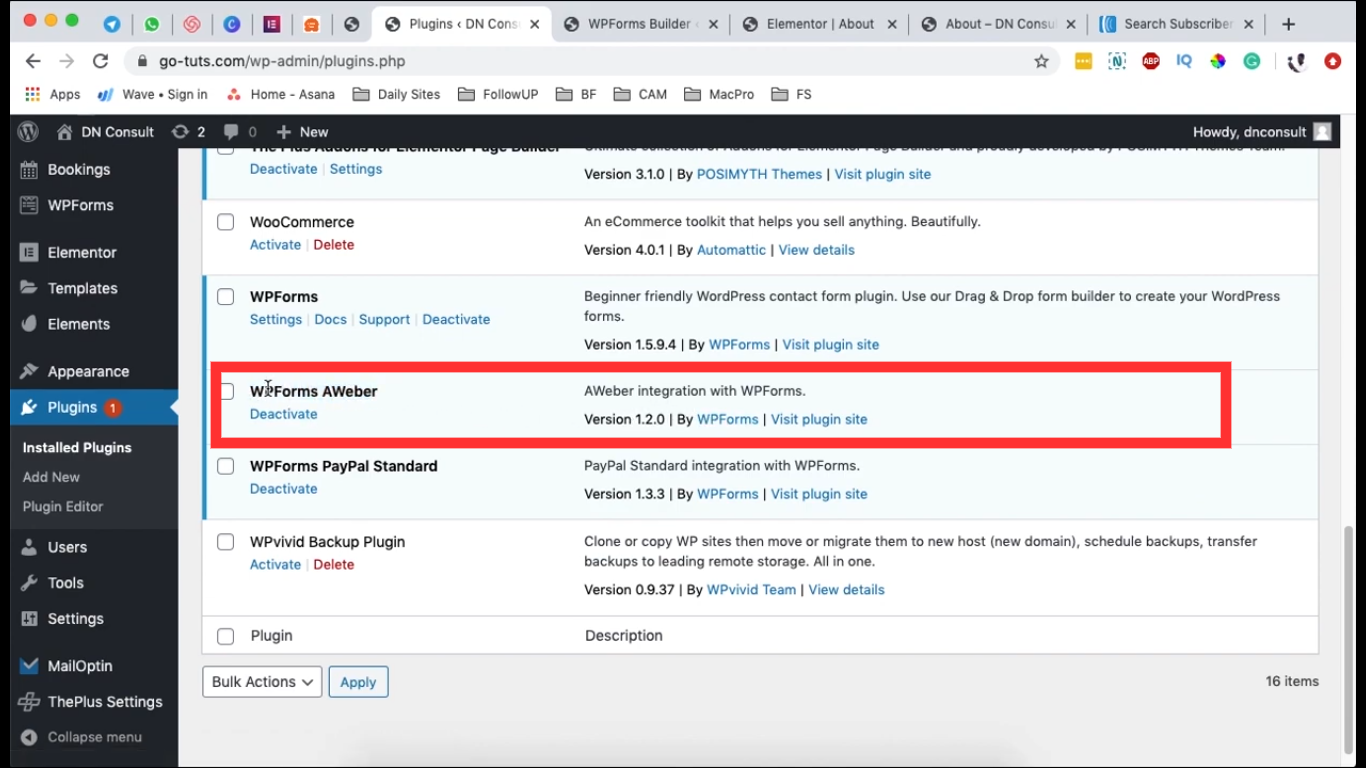The width and height of the screenshot is (1366, 768).
Task: Open the IQ extension icon
Action: click(1184, 61)
